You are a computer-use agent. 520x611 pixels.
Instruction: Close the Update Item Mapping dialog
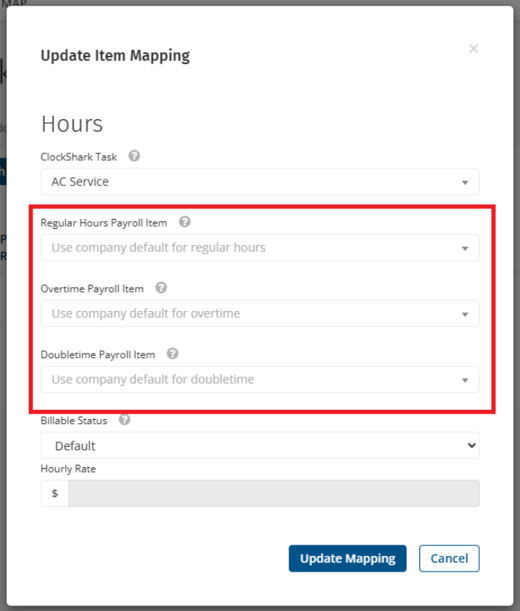pyautogui.click(x=474, y=49)
